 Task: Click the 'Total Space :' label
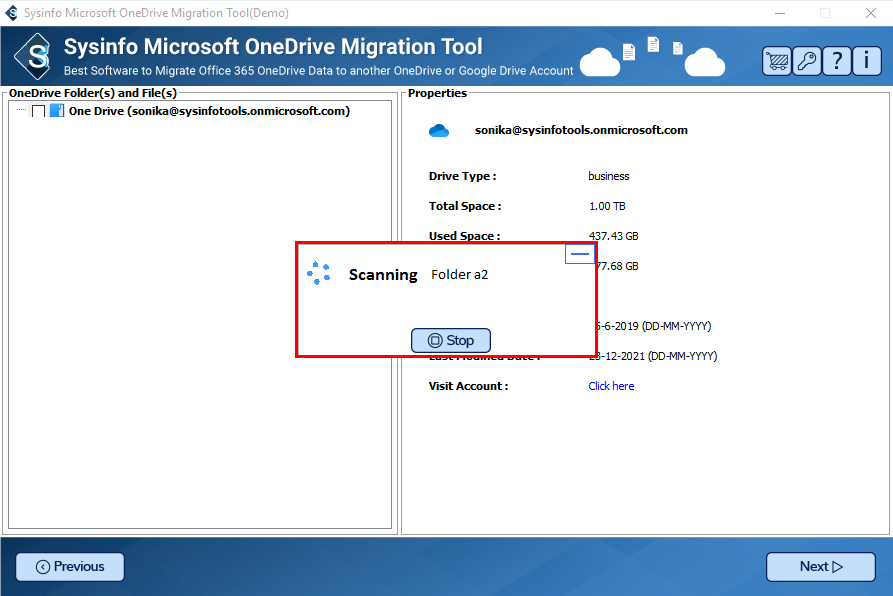[x=465, y=206]
